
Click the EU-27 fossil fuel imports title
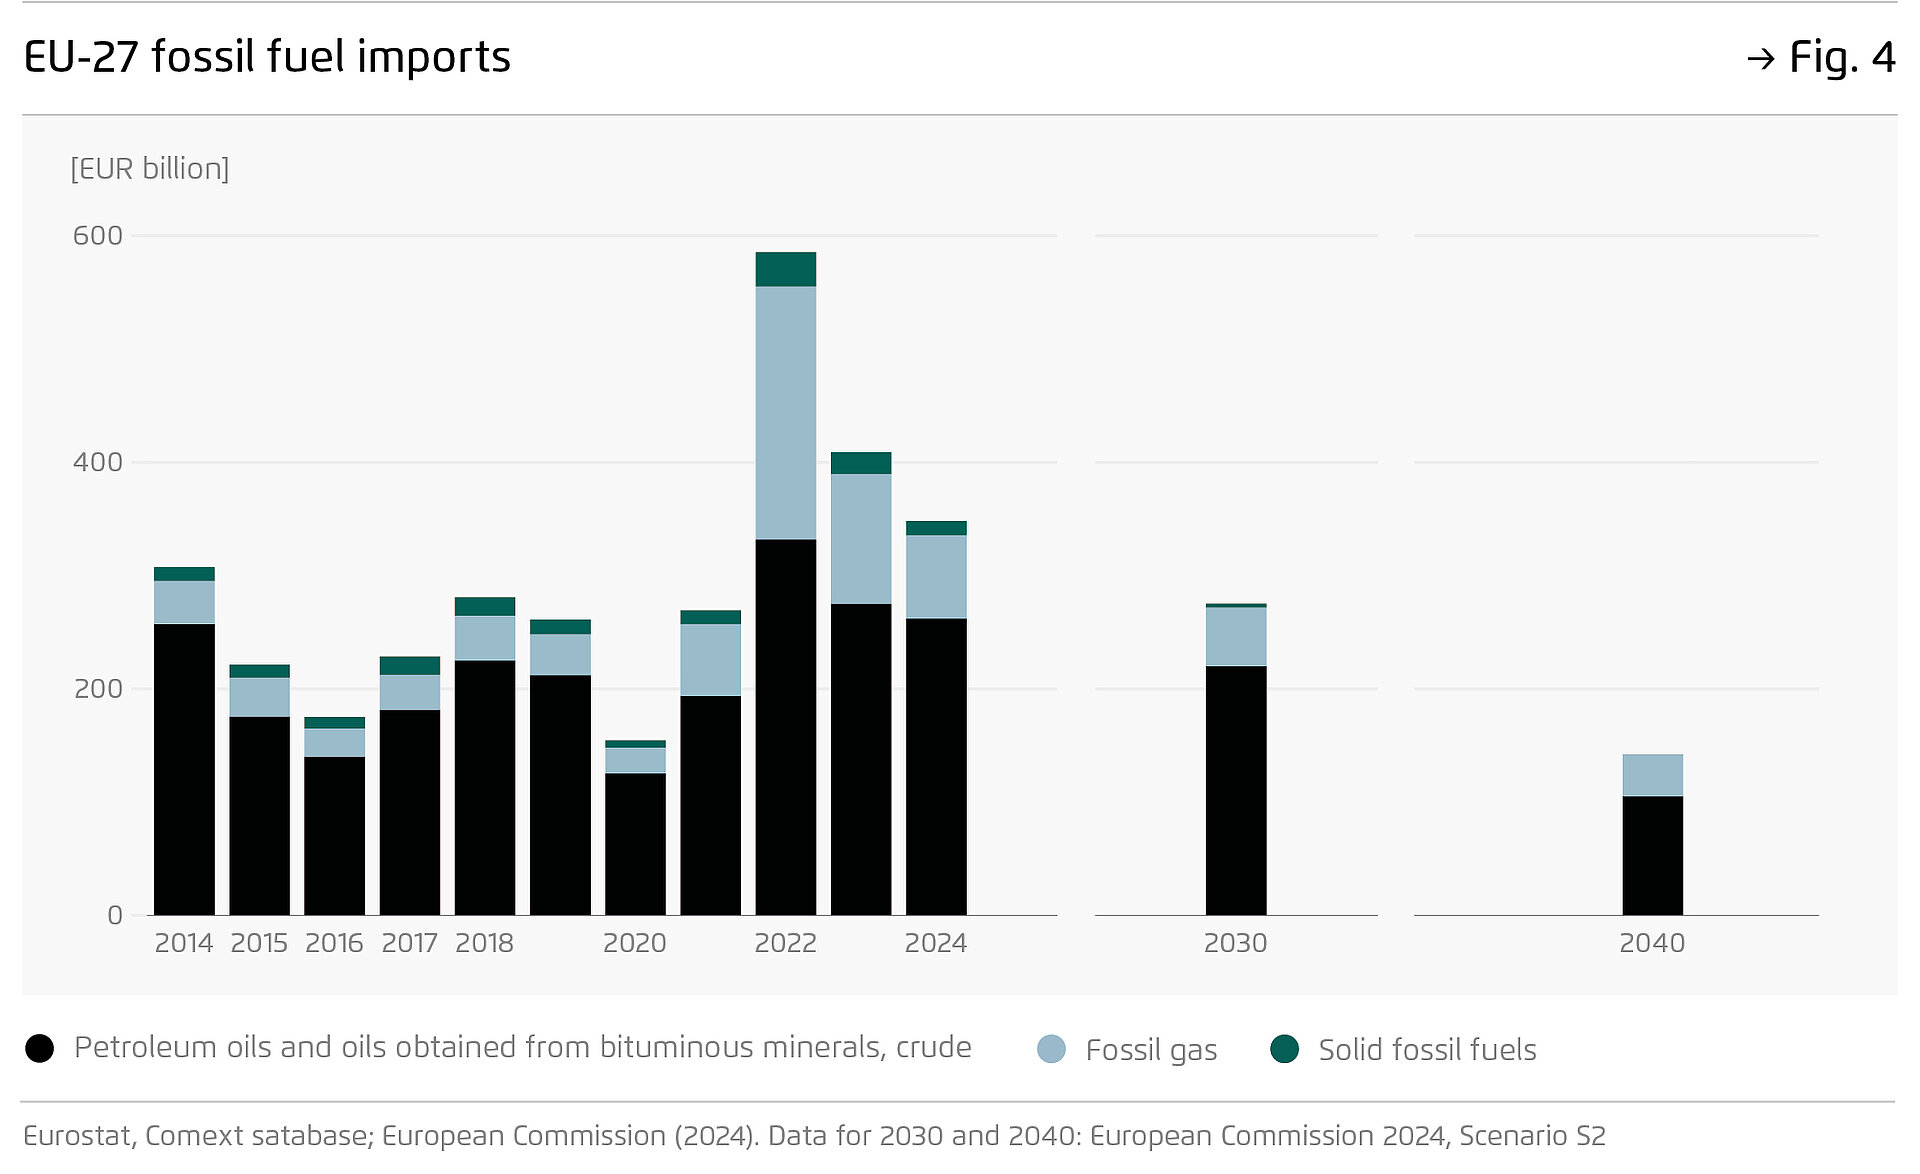(267, 57)
